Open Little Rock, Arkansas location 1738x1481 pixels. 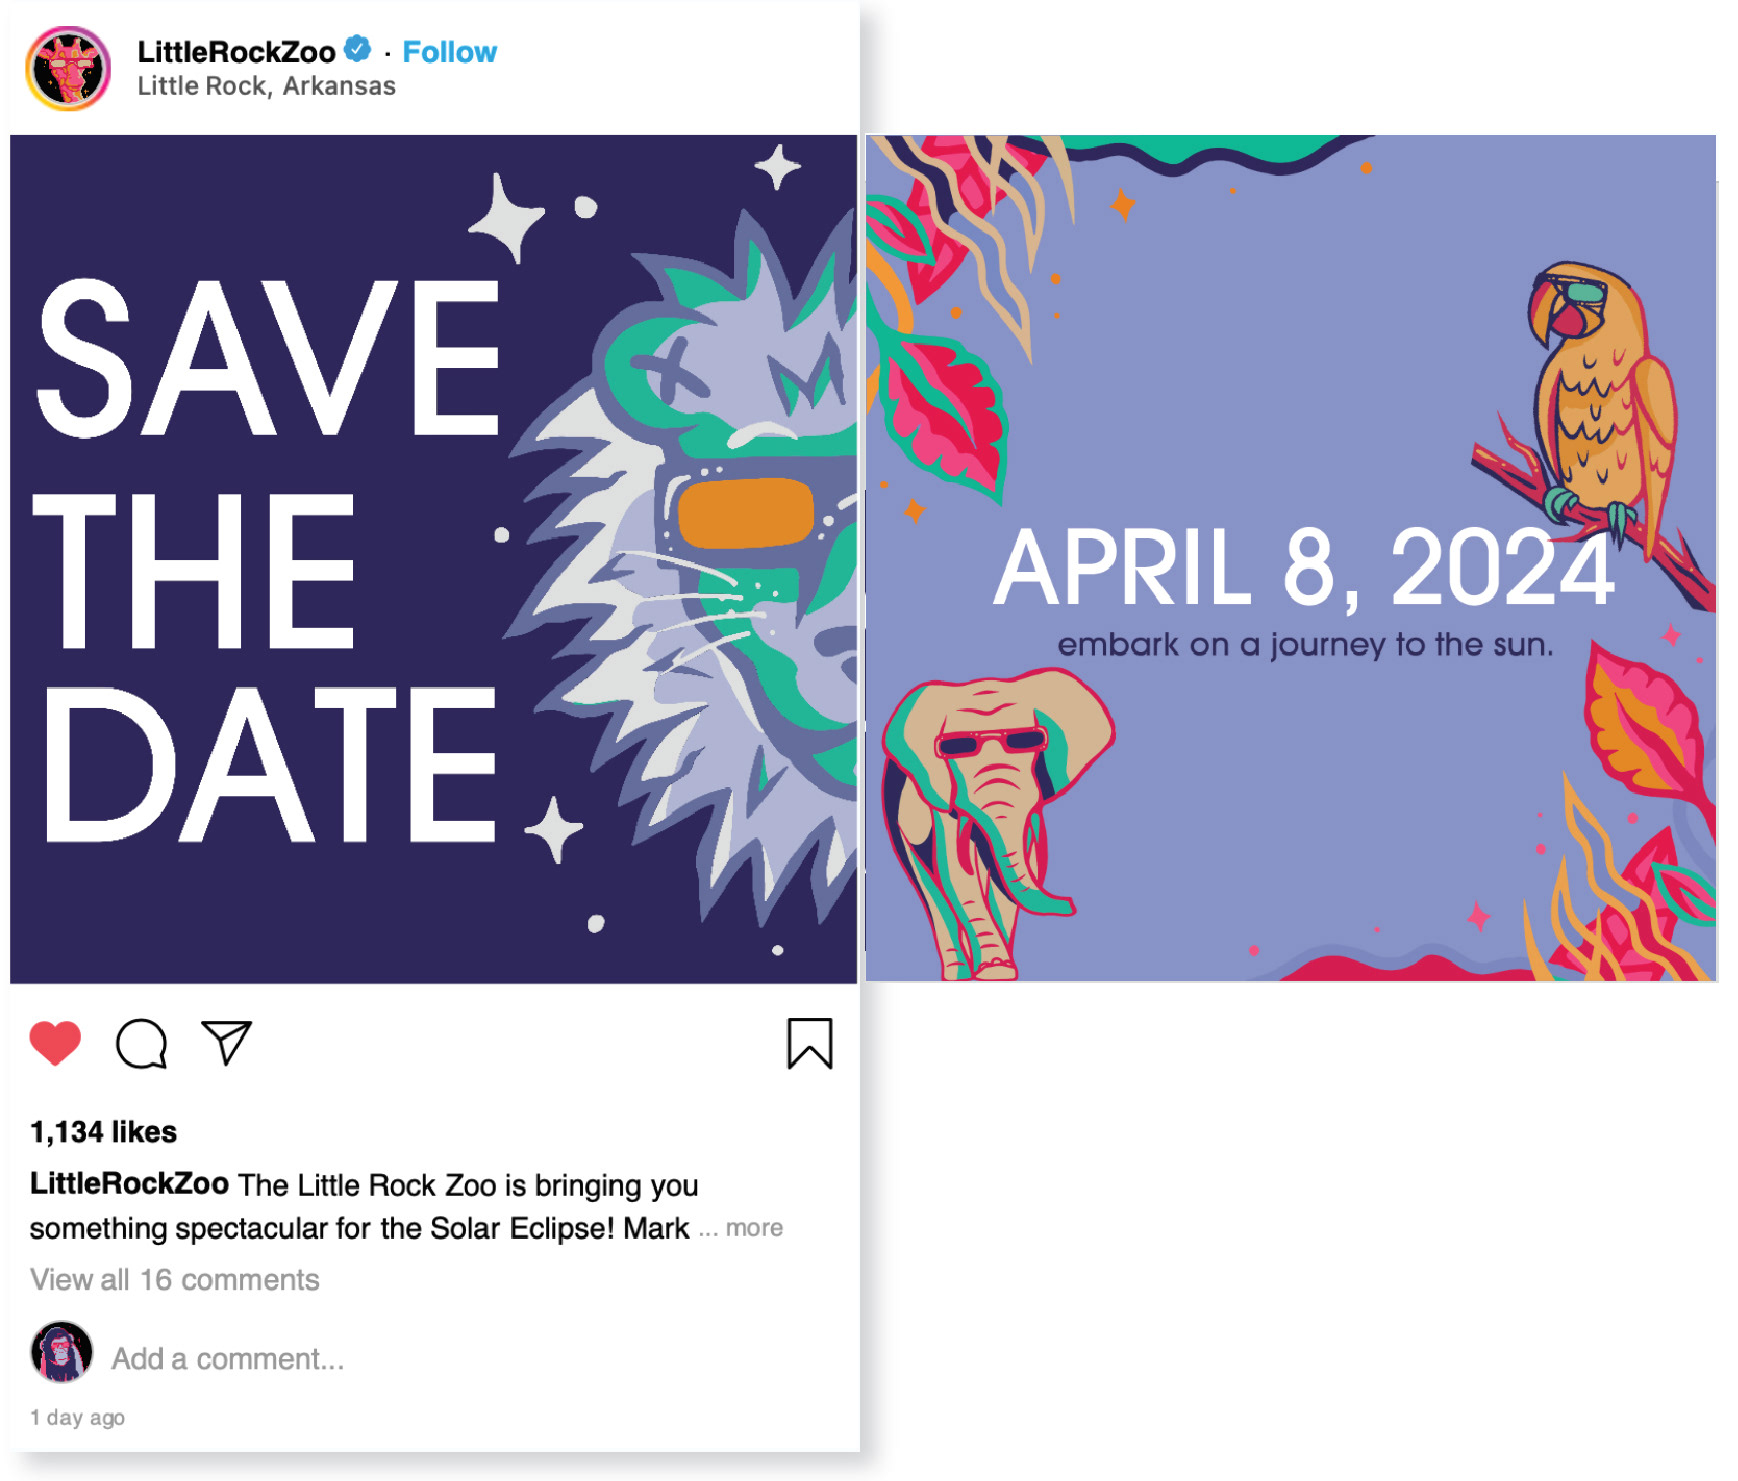[266, 86]
